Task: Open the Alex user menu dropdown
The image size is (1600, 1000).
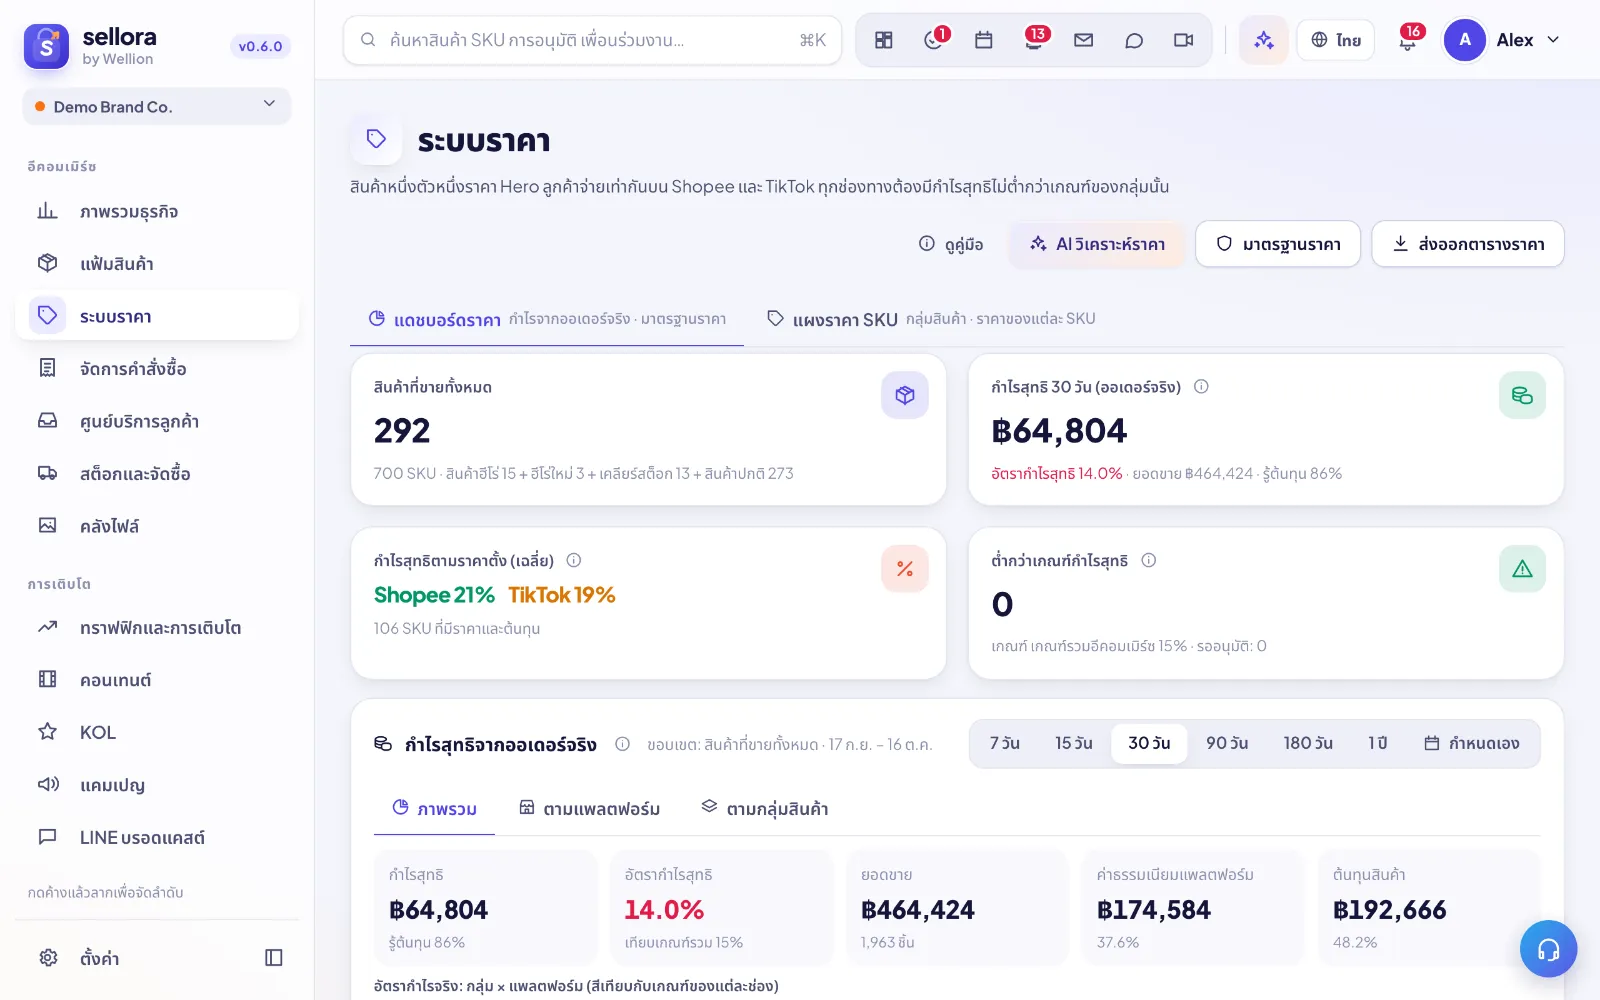Action: point(1503,40)
